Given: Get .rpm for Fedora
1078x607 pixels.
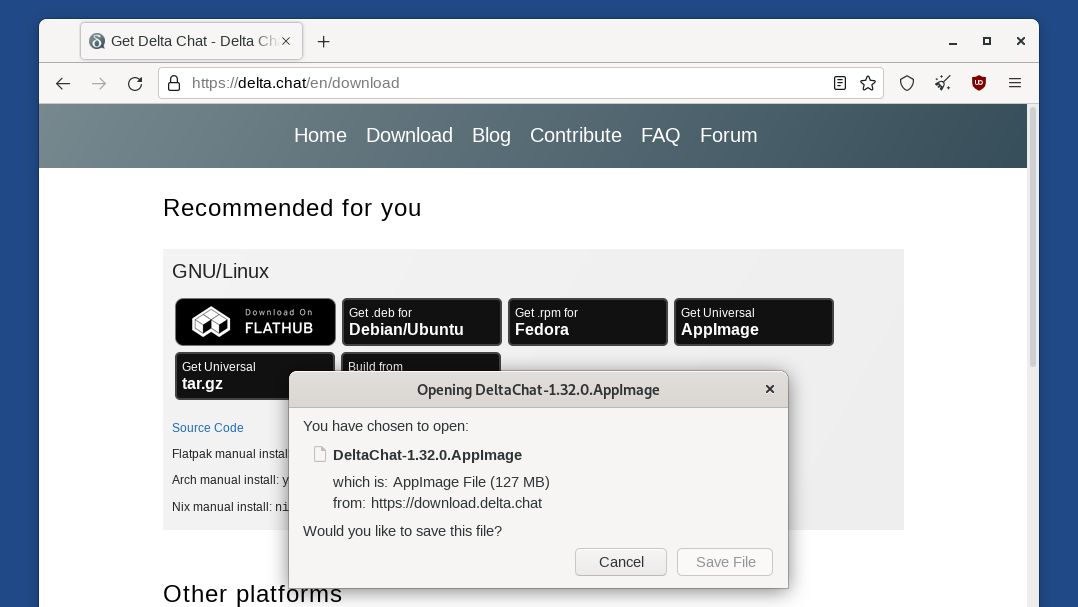Looking at the screenshot, I should (588, 322).
